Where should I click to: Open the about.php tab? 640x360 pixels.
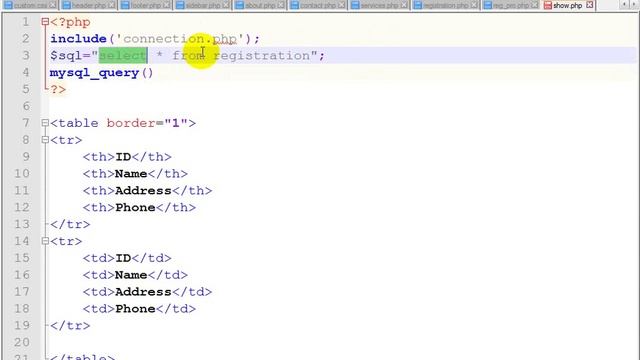tap(260, 5)
